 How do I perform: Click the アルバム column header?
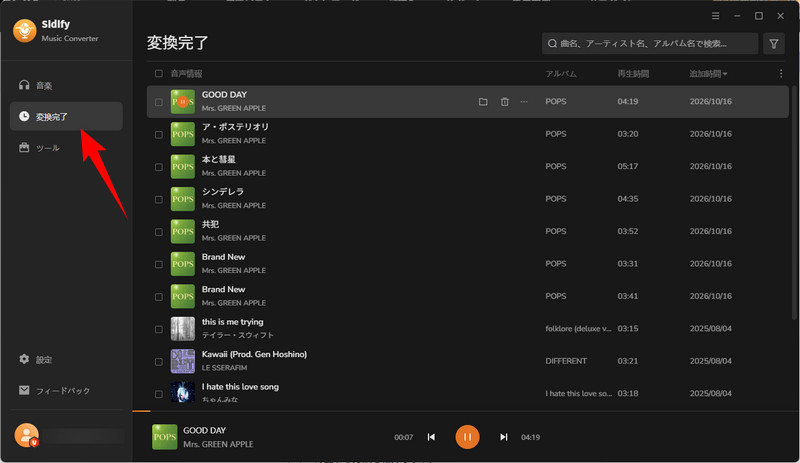pyautogui.click(x=561, y=74)
